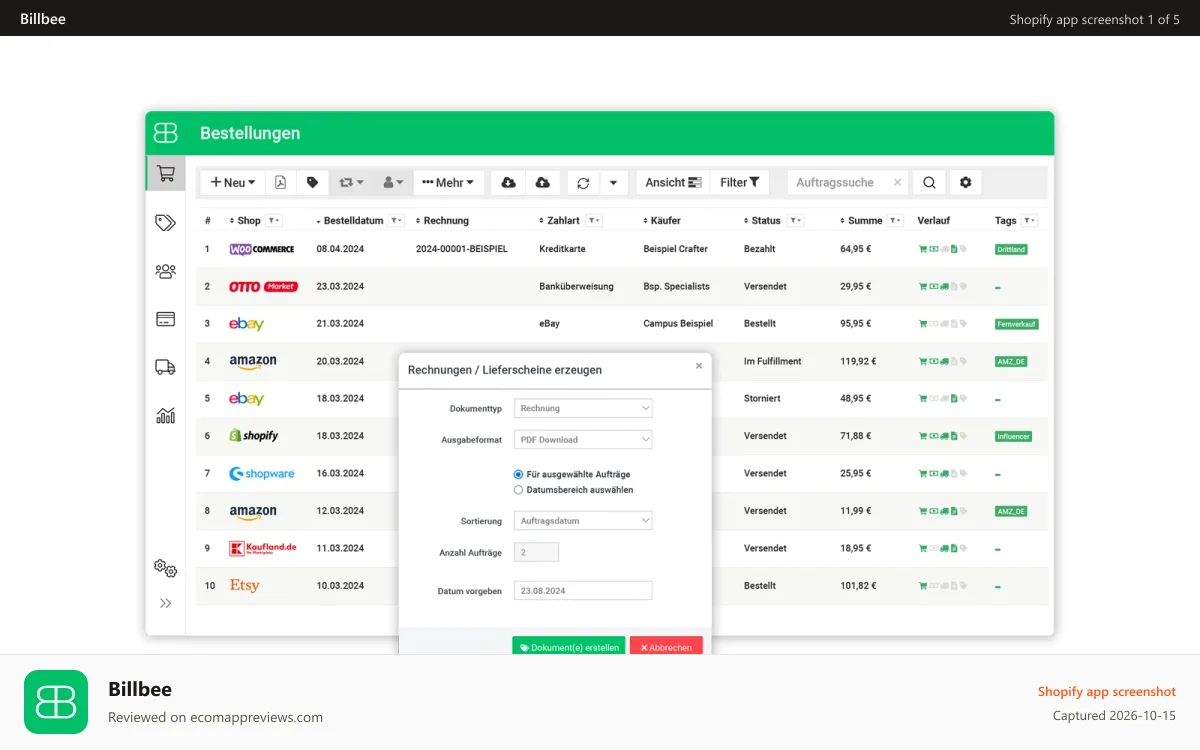Close the Rechnungen / Lieferscheine dialog with x
Image resolution: width=1200 pixels, height=750 pixels.
(699, 366)
